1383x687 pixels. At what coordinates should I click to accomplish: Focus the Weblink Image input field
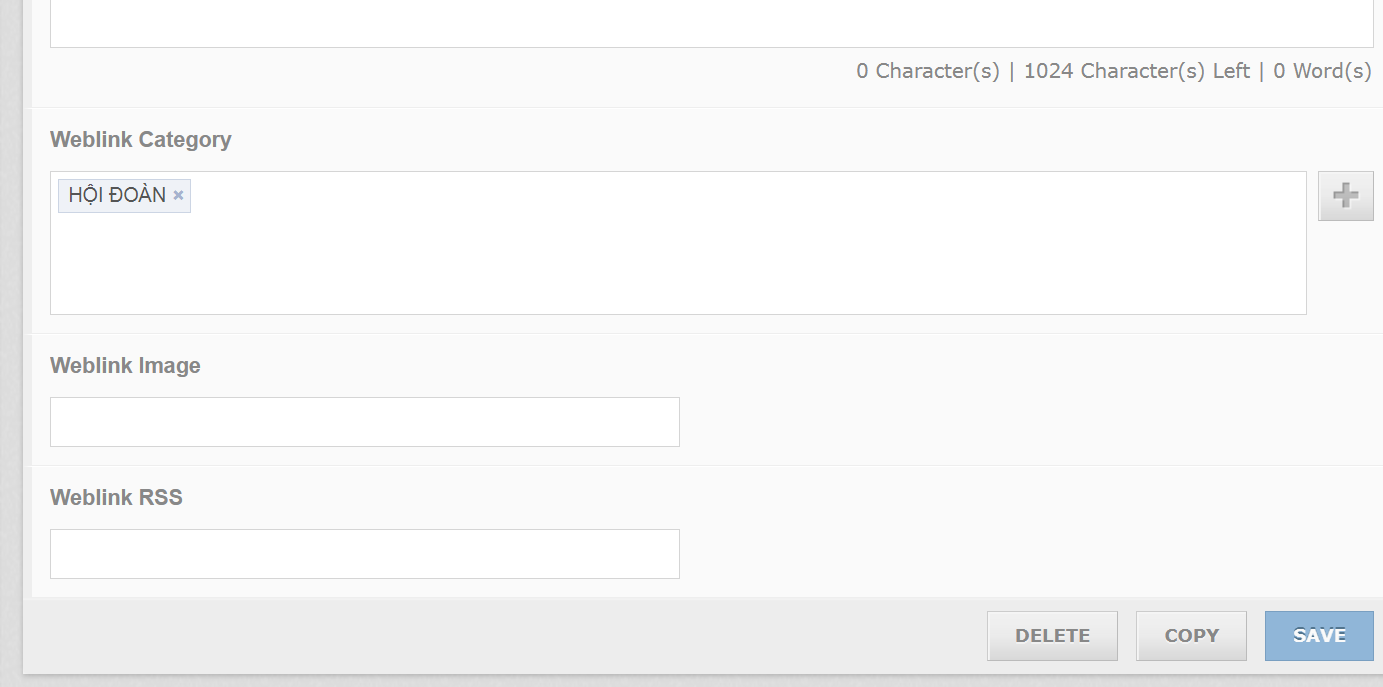(364, 422)
